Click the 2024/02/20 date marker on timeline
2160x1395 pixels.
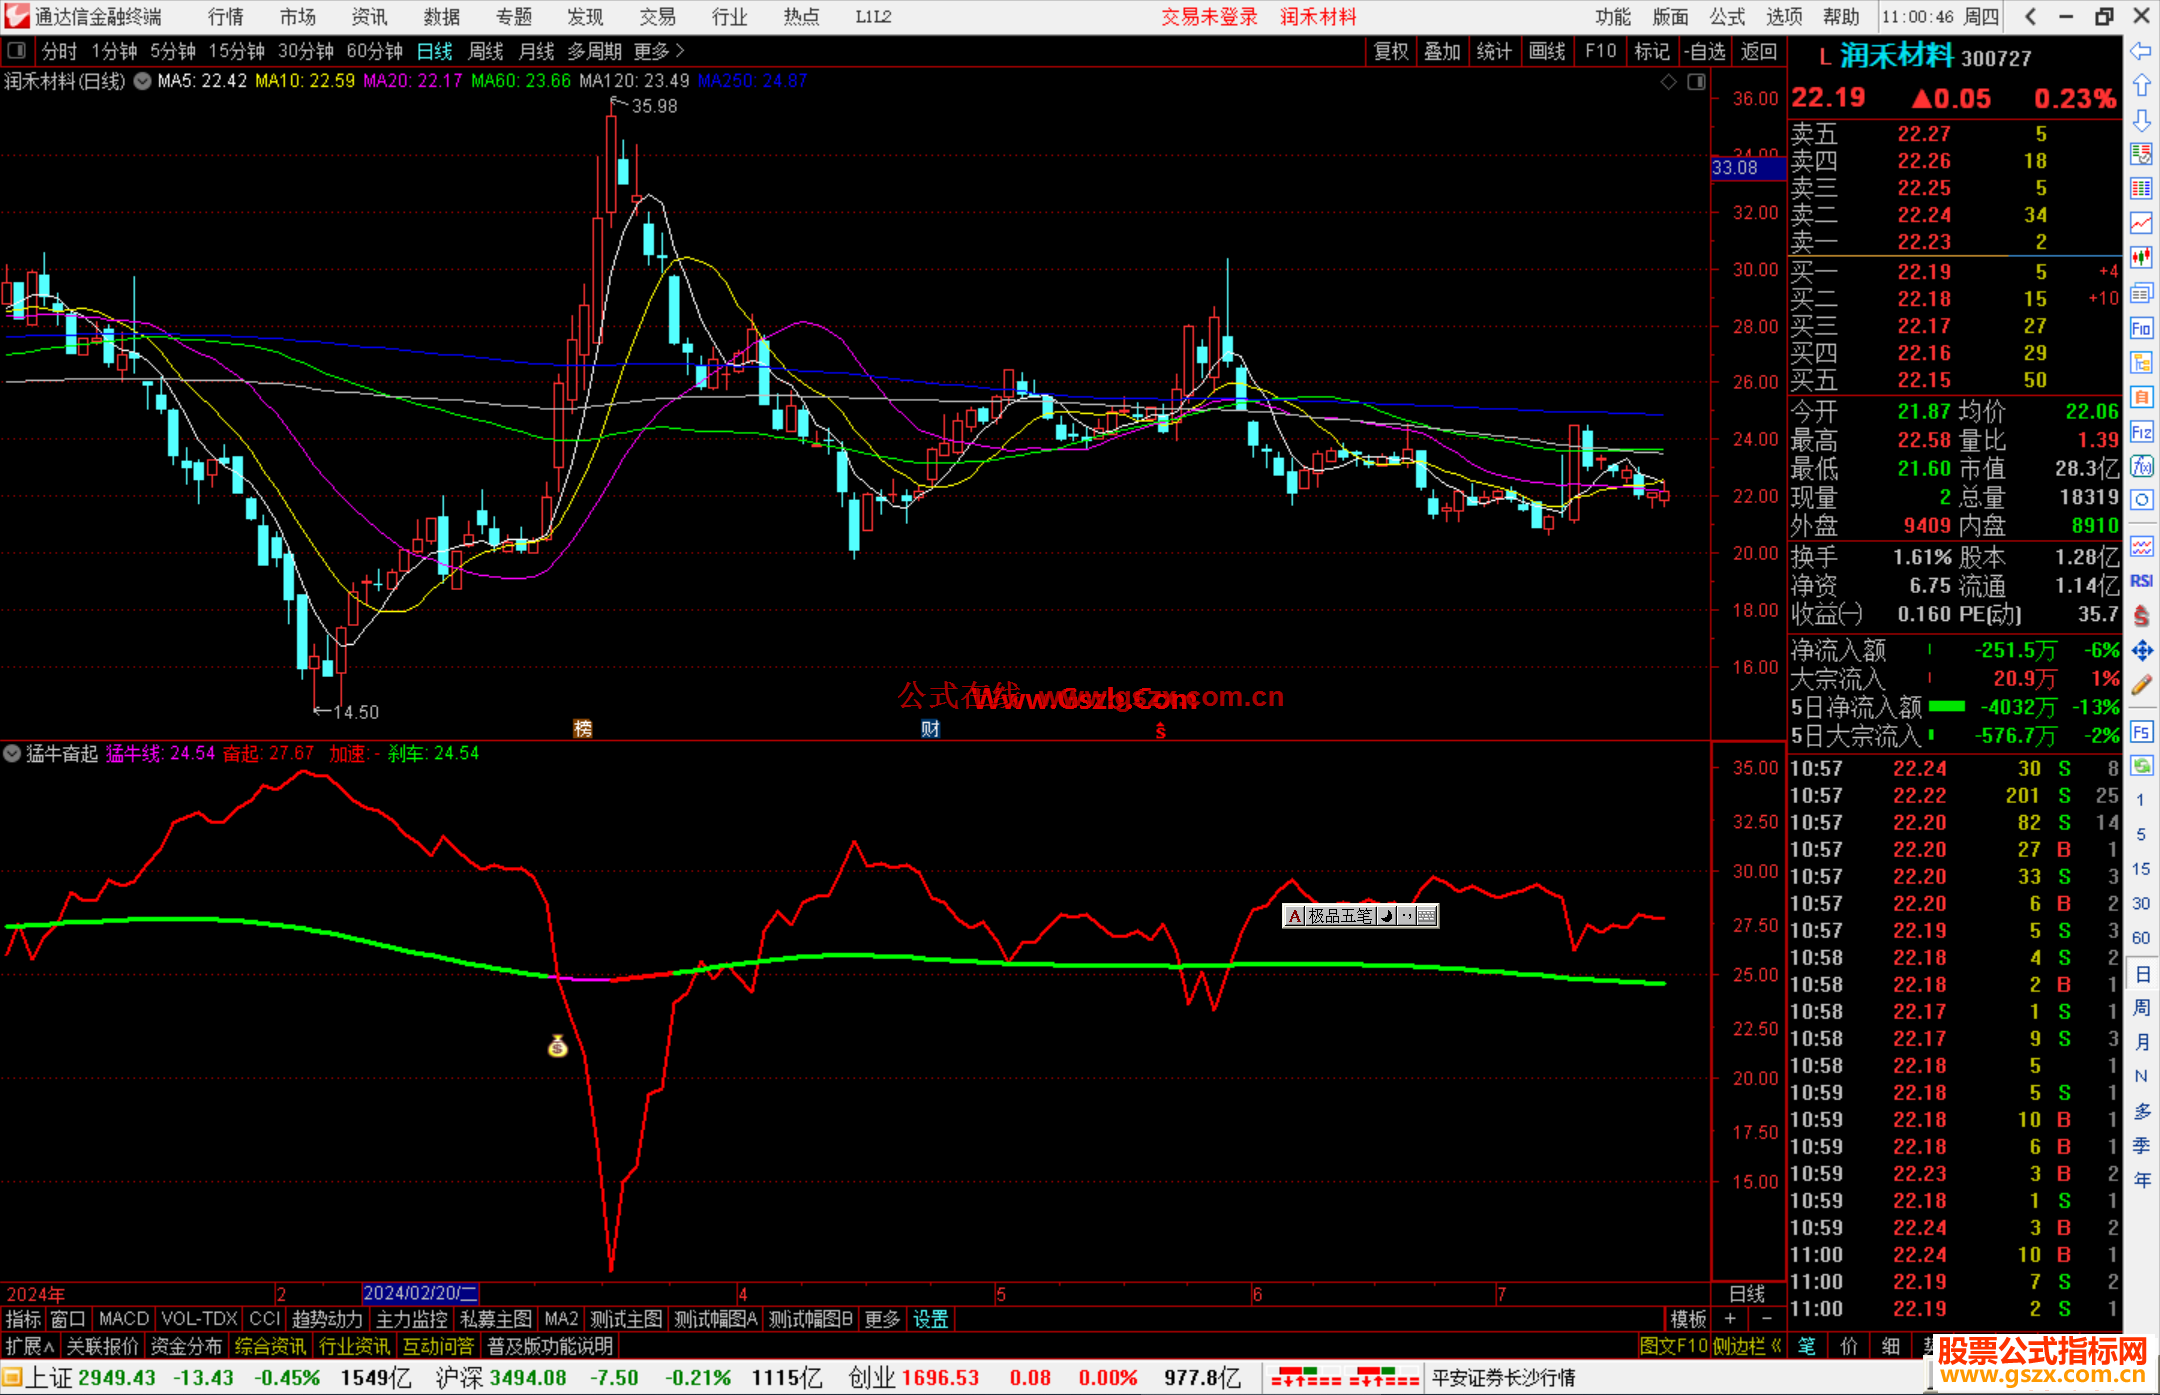[x=419, y=1293]
